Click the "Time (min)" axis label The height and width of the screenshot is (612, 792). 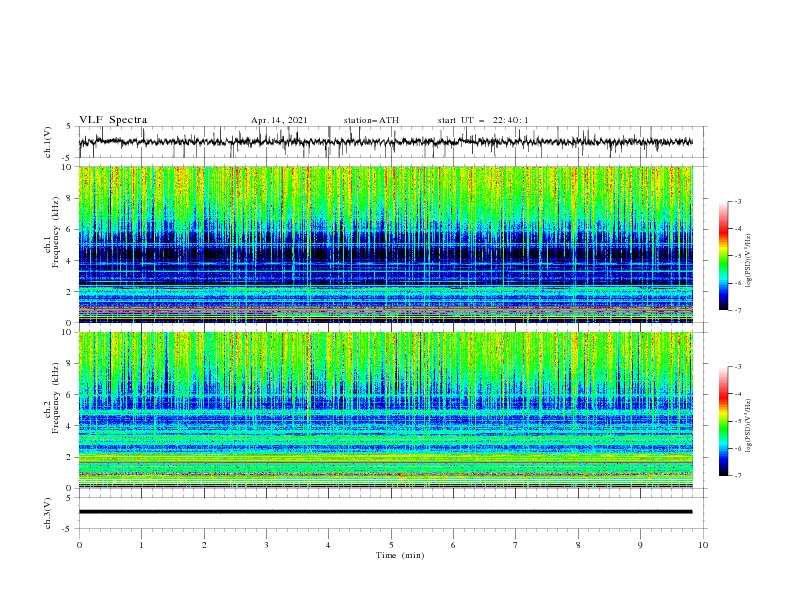coord(400,555)
